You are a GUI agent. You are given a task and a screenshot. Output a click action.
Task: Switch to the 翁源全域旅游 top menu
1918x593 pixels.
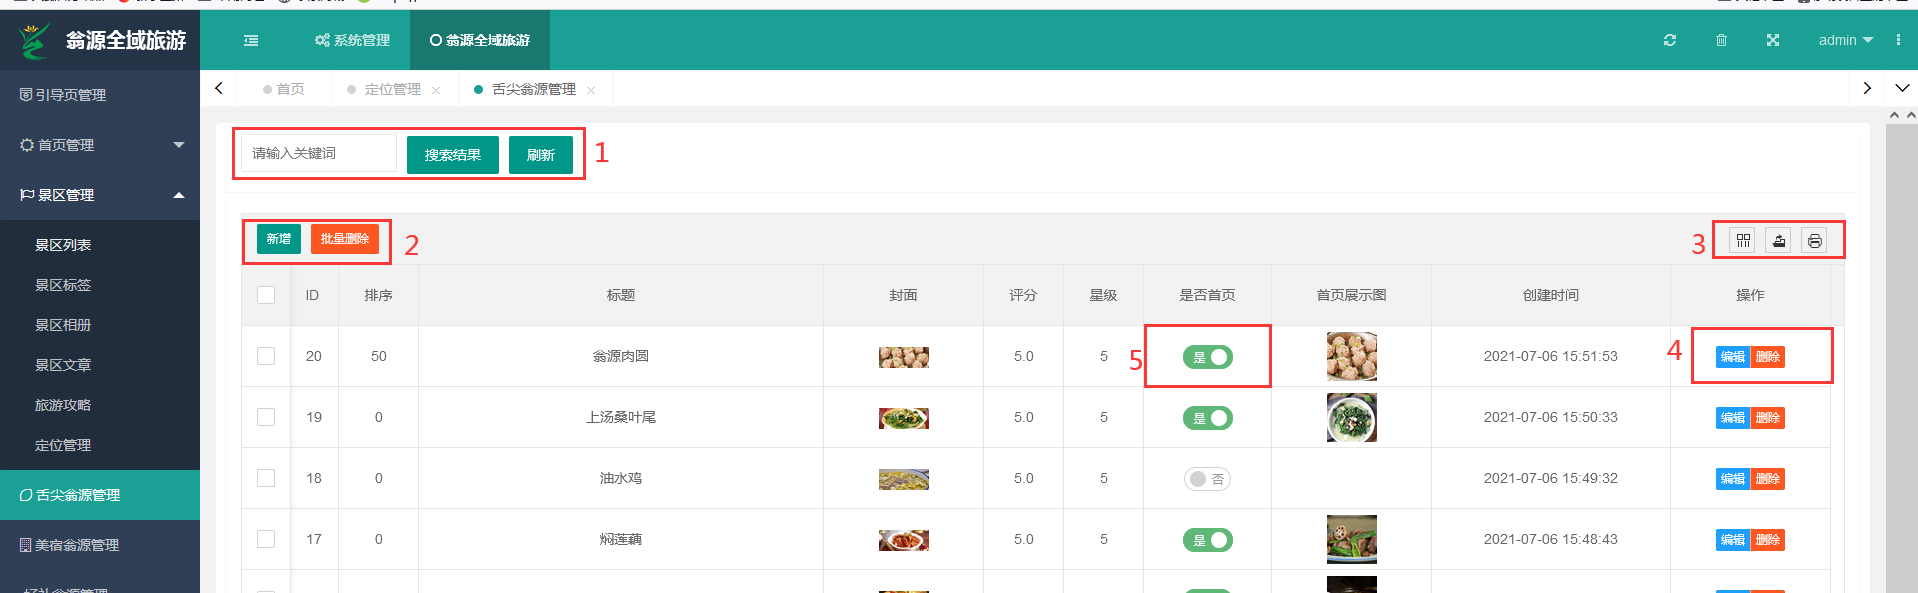tap(480, 40)
